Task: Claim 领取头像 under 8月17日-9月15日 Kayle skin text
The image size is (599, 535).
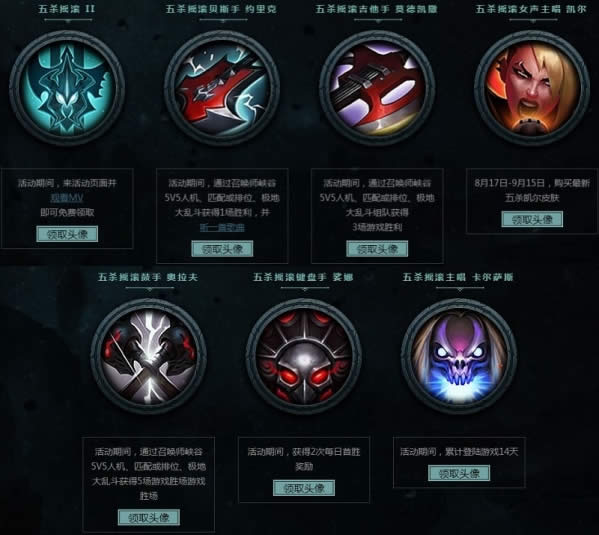Action: pyautogui.click(x=532, y=219)
